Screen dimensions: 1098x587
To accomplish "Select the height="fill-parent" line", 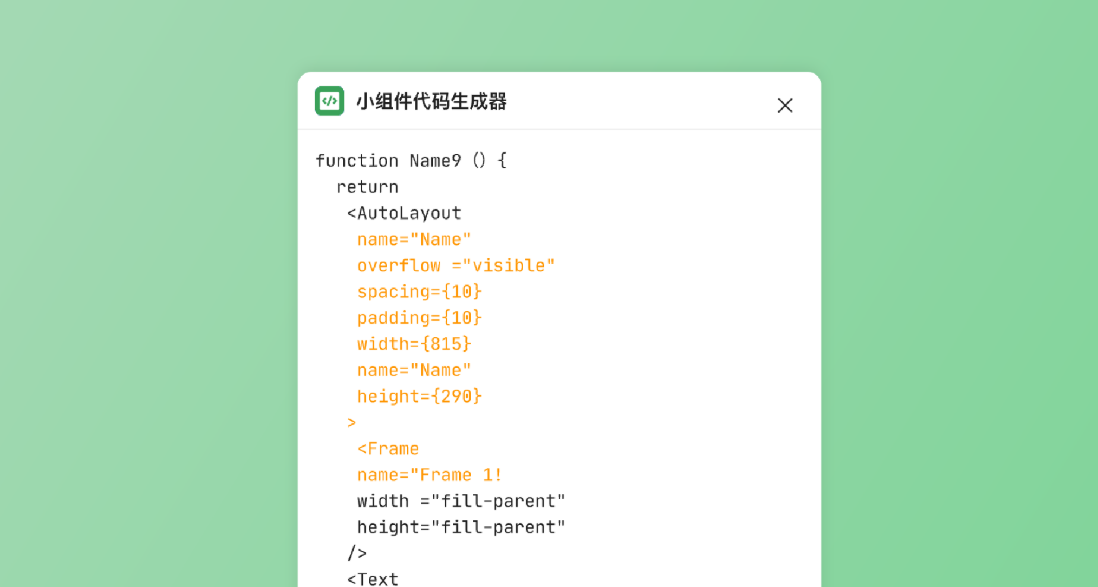I will tap(461, 527).
